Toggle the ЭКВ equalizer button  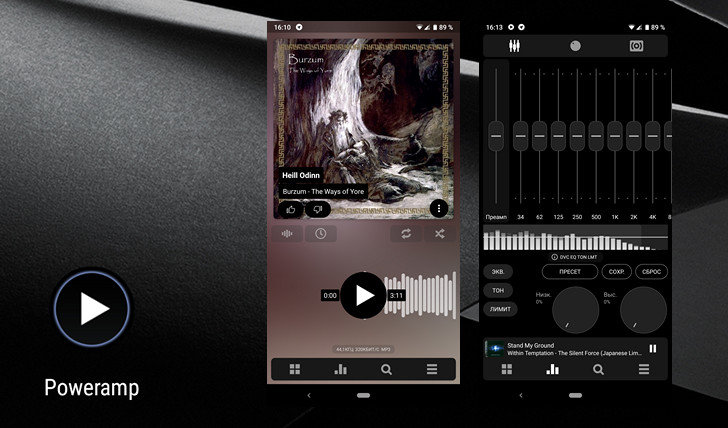click(498, 272)
